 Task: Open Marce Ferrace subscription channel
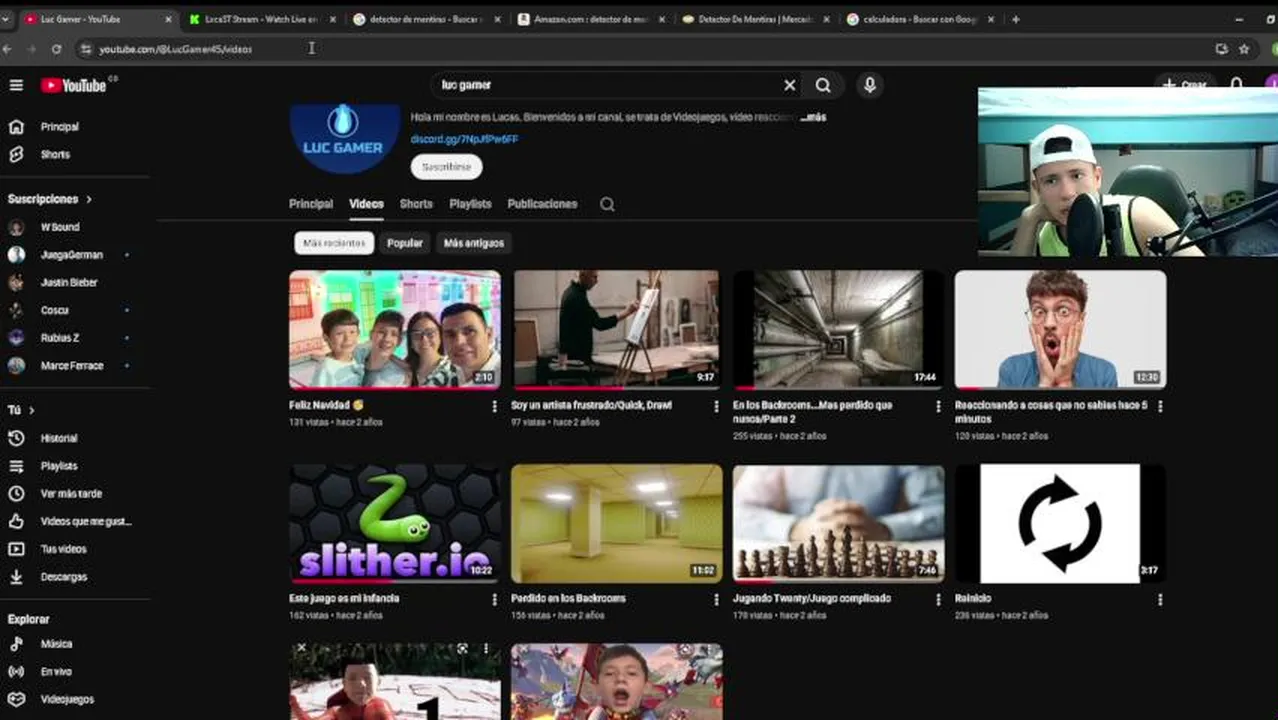(72, 366)
